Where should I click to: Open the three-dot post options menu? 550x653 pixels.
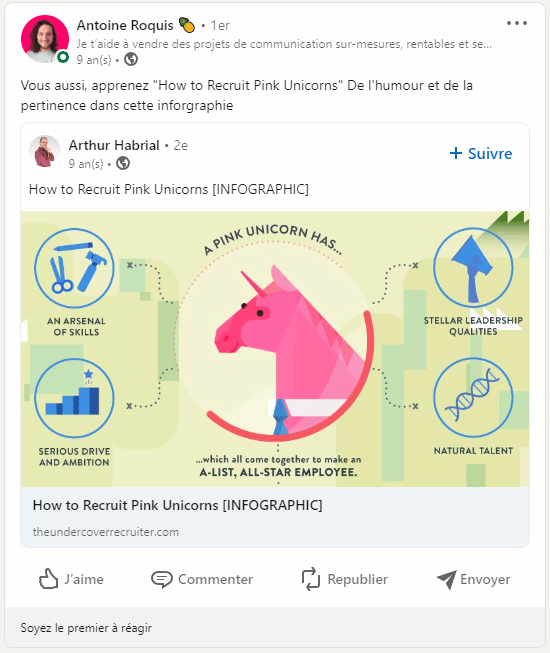pos(517,23)
